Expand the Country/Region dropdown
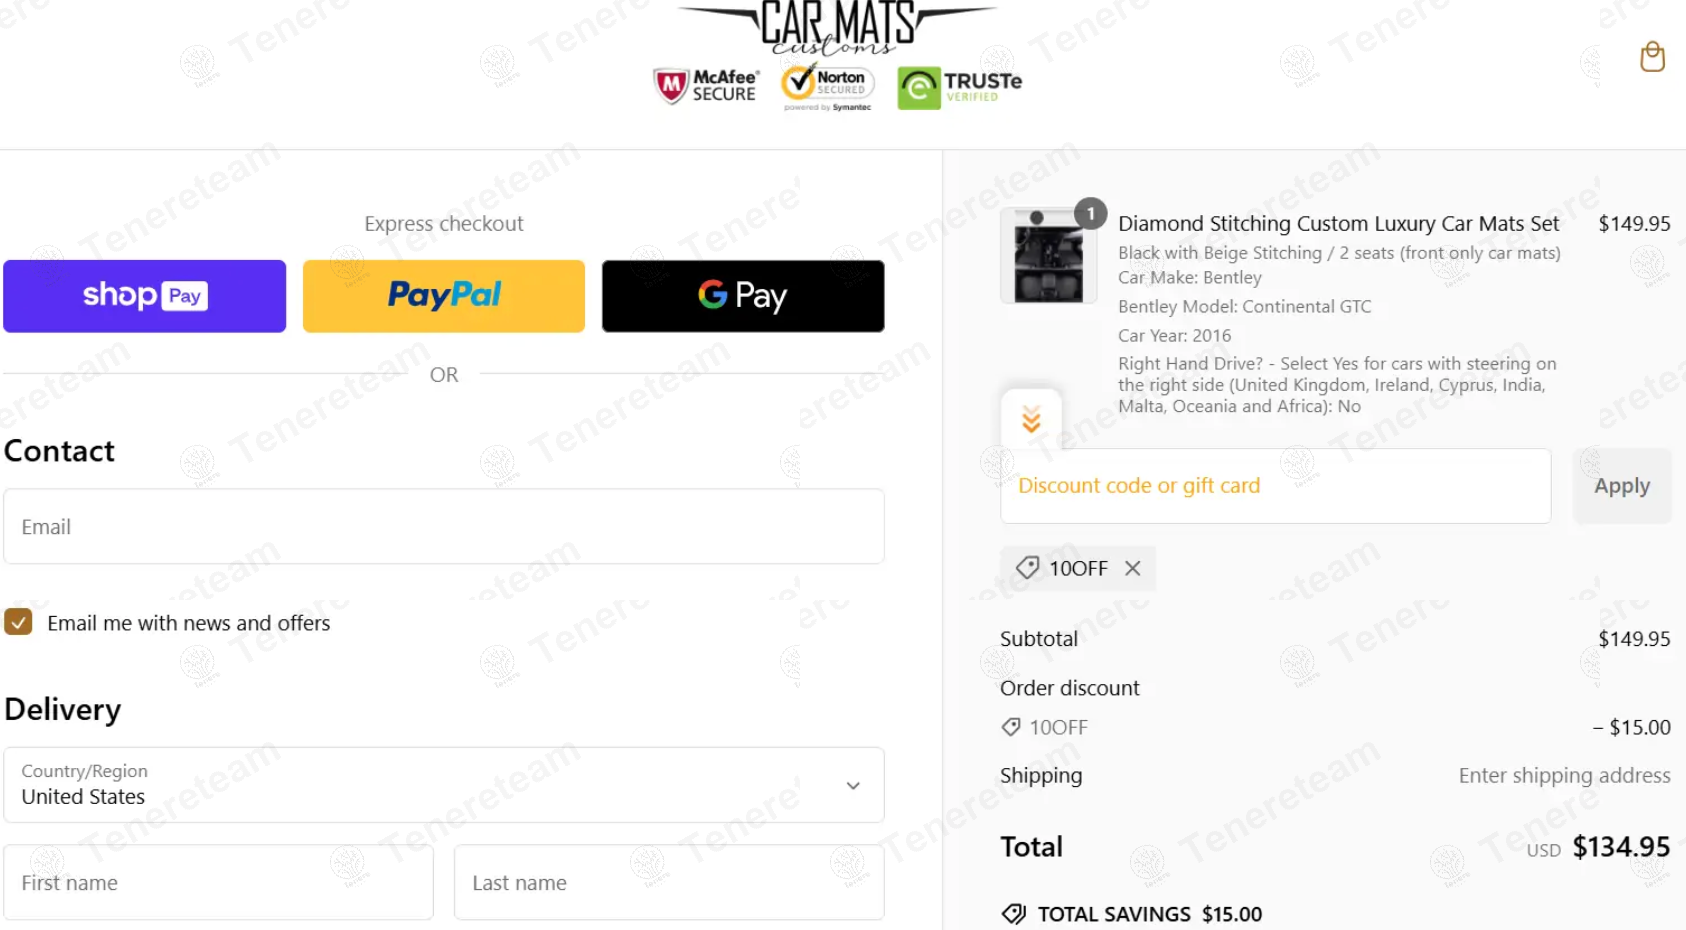The image size is (1686, 930). click(444, 785)
